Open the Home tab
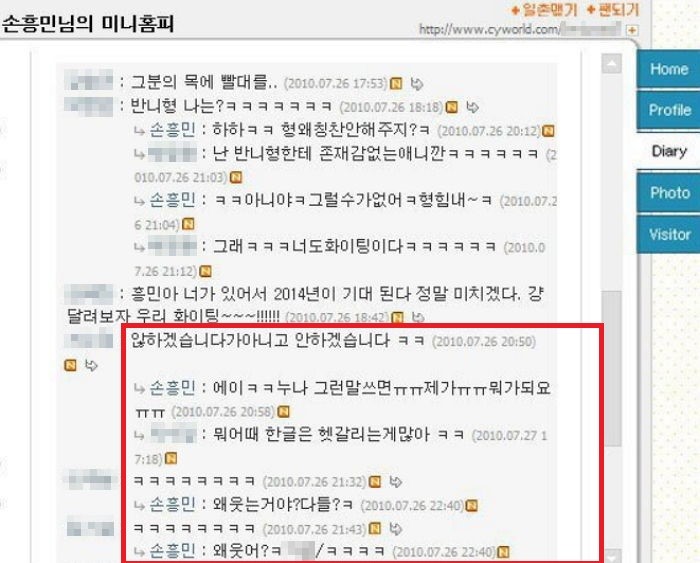This screenshot has width=700, height=563. pyautogui.click(x=668, y=69)
